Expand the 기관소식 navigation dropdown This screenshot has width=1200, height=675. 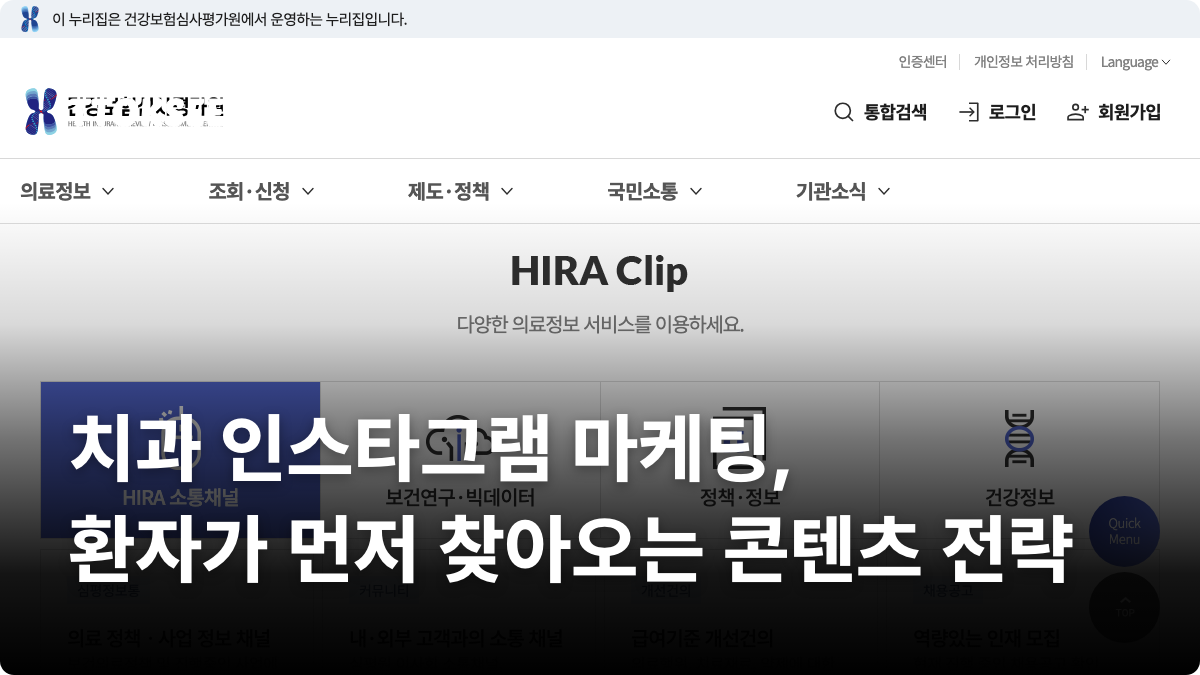point(840,191)
